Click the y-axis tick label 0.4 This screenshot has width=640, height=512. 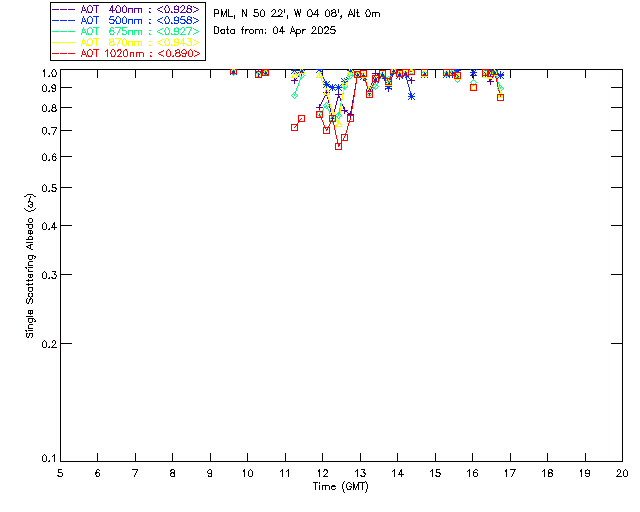coord(49,226)
